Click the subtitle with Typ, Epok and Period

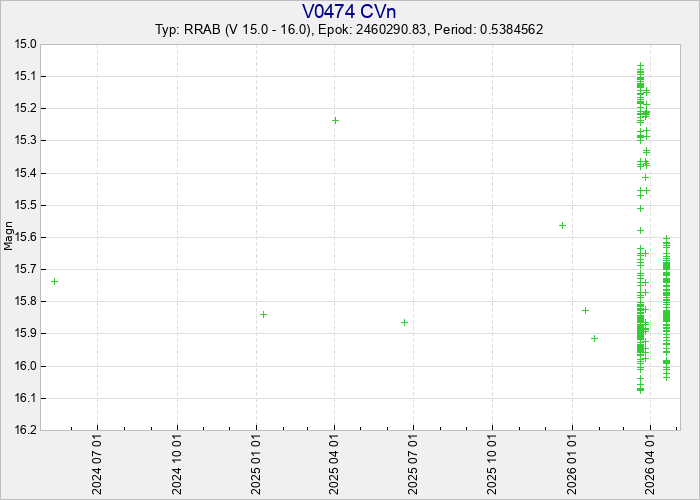tap(349, 30)
